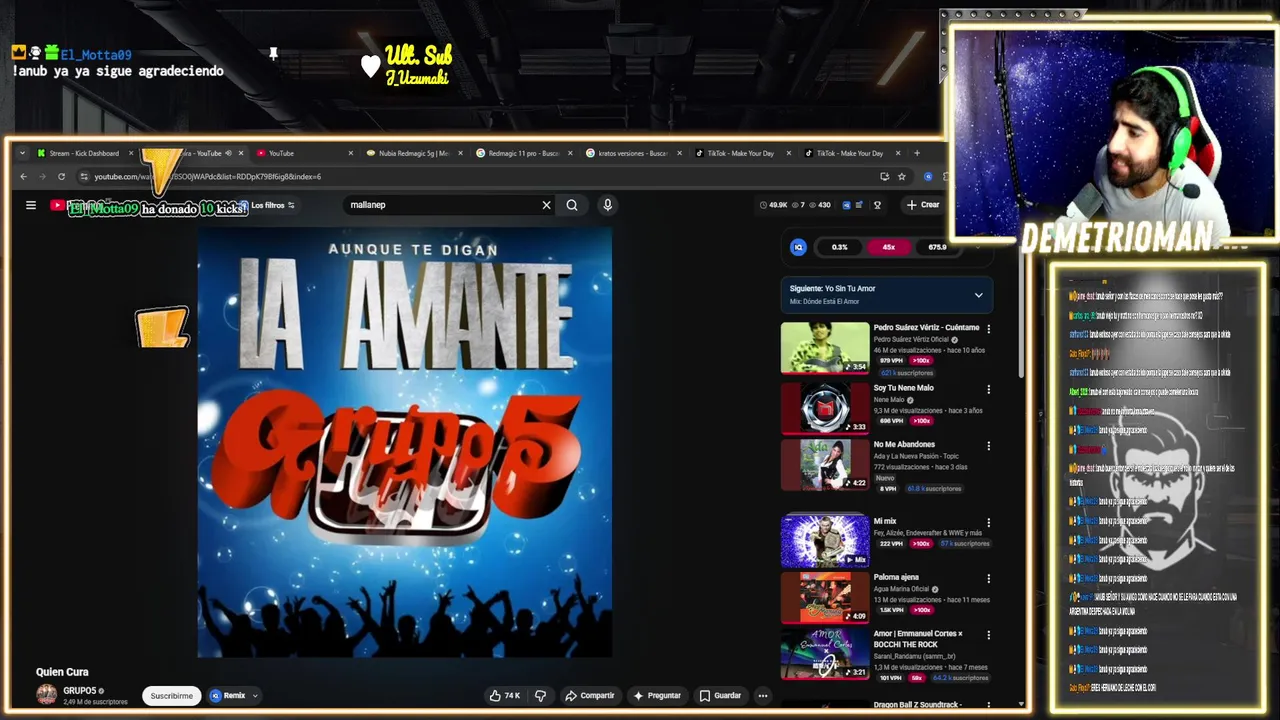Open the No Me Abandones video title
1280x720 pixels.
[904, 444]
